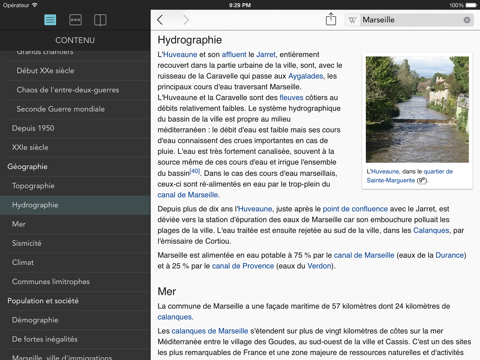Go back with the left arrow
480x360 pixels.
[160, 20]
